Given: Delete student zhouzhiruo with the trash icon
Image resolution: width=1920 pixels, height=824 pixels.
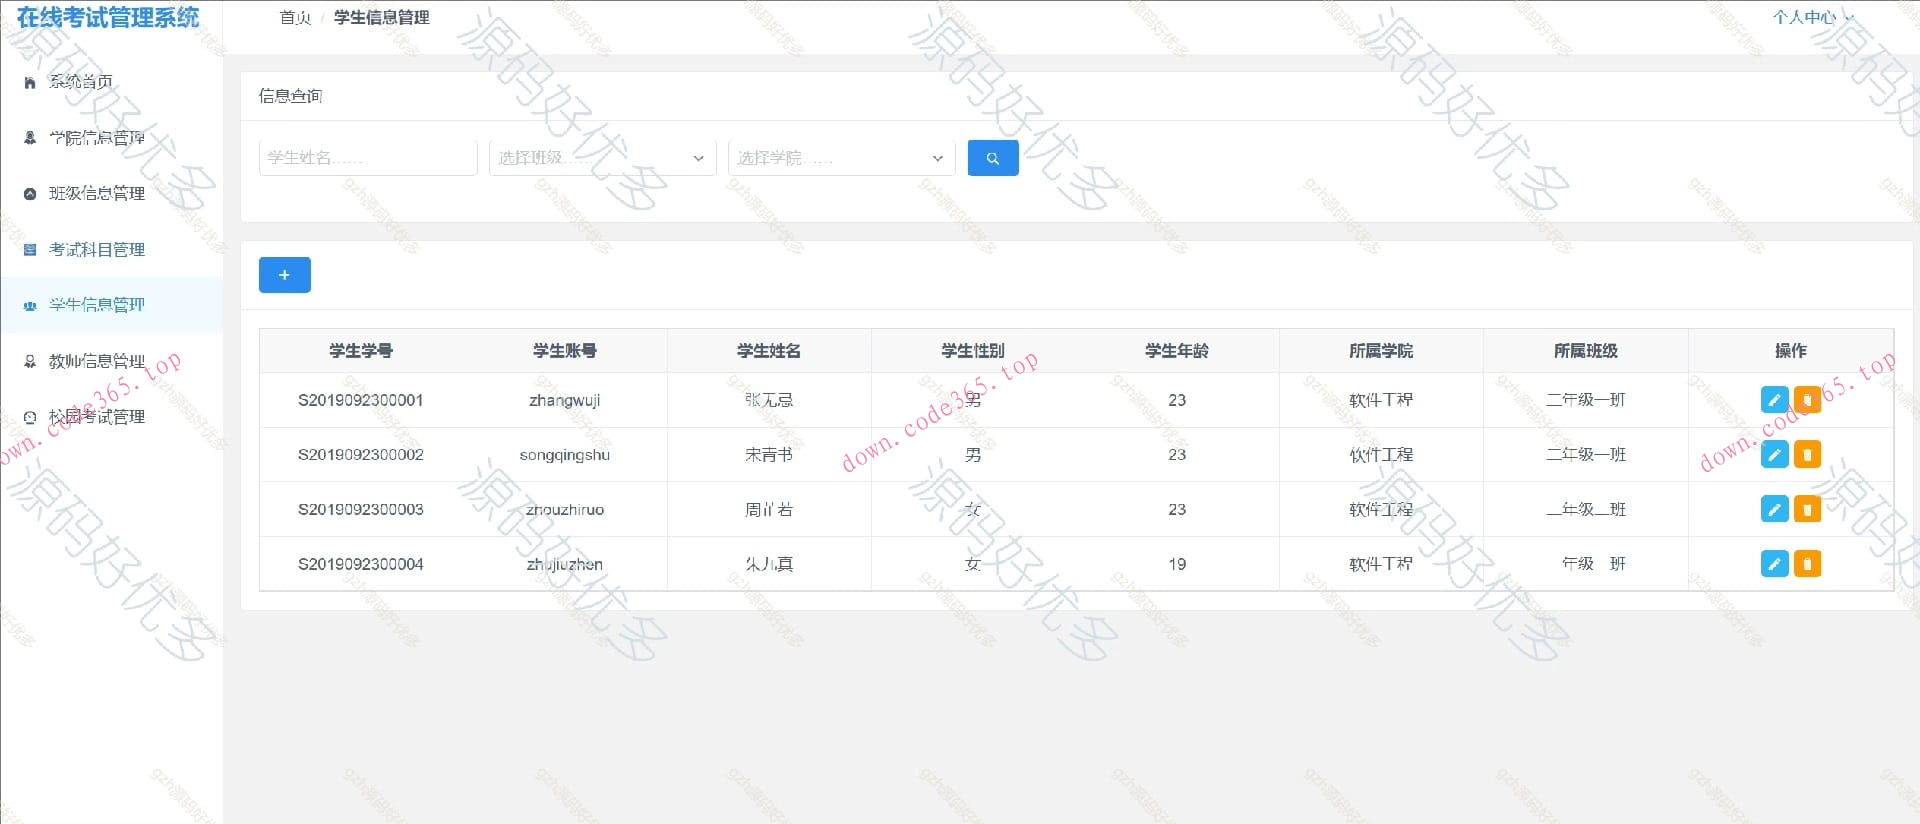Looking at the screenshot, I should click(x=1807, y=509).
